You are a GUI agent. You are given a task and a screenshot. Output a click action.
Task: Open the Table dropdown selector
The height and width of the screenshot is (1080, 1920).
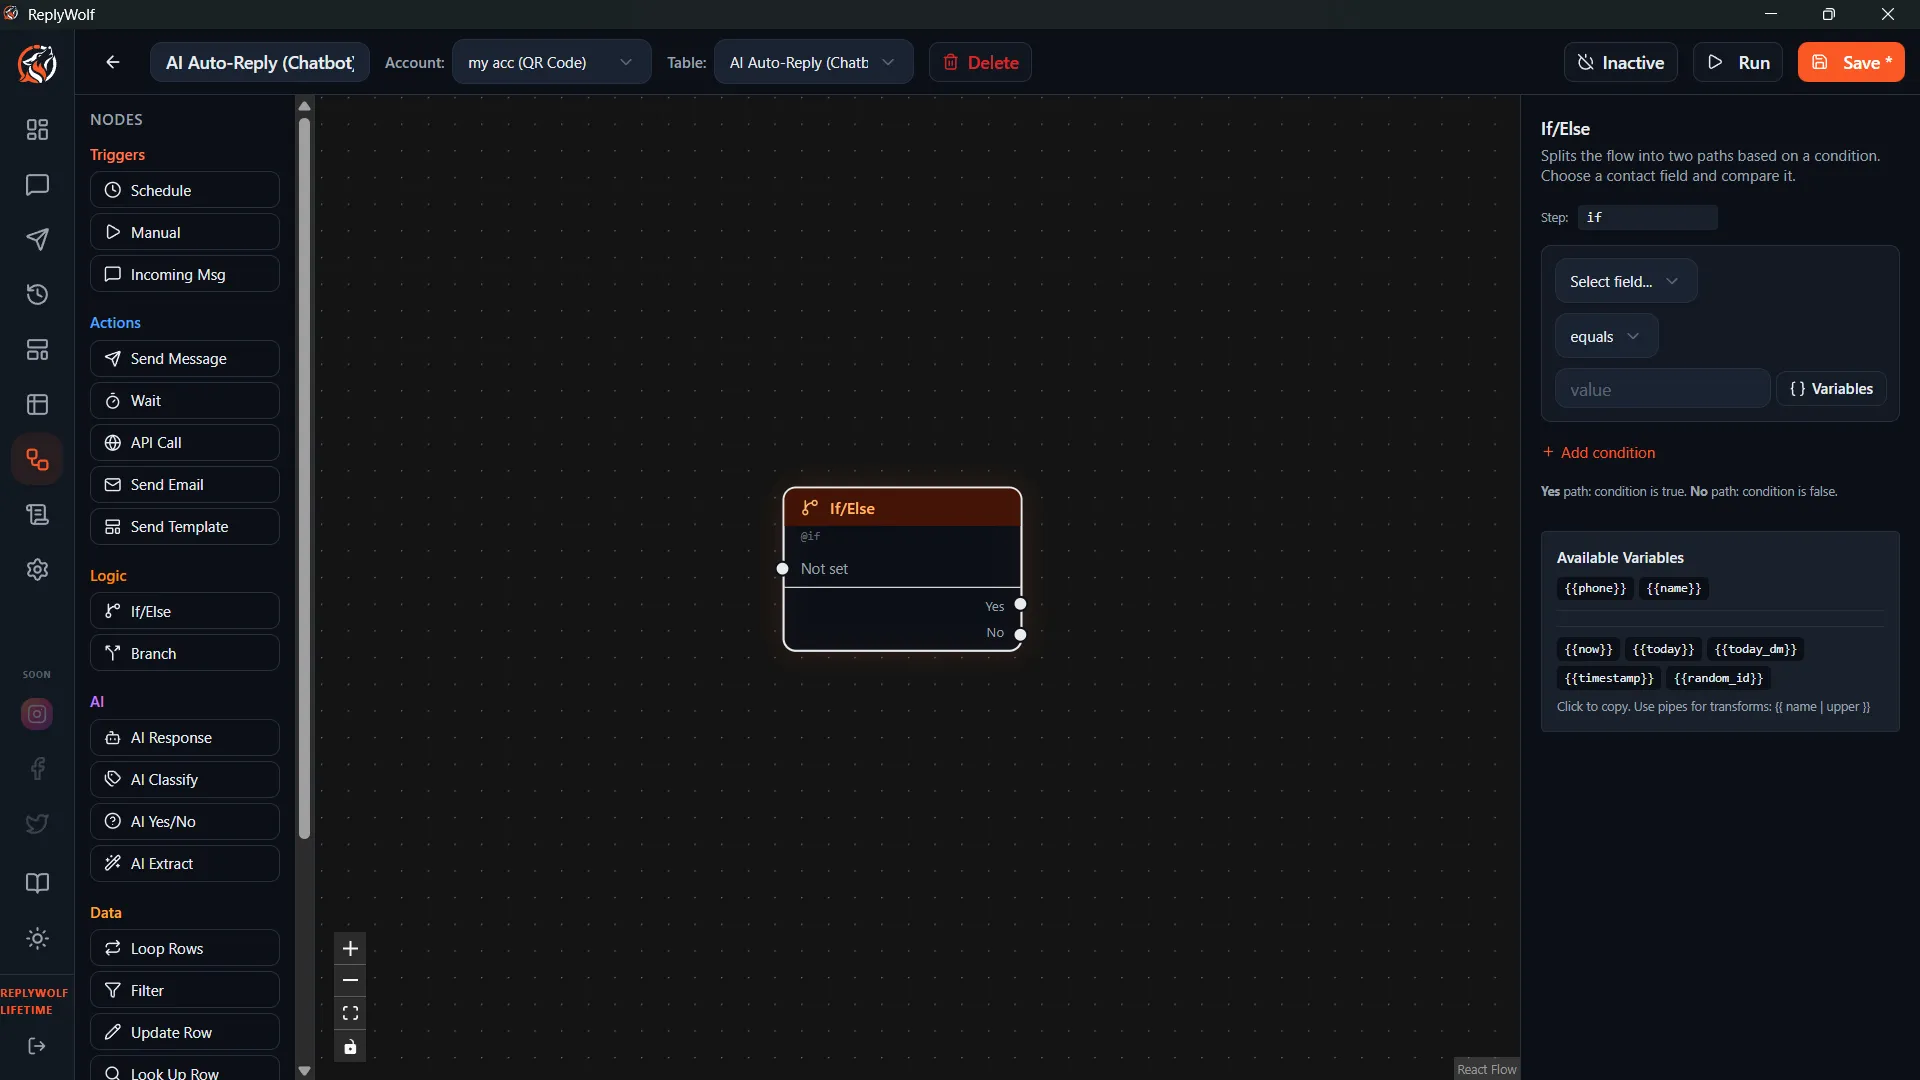813,62
